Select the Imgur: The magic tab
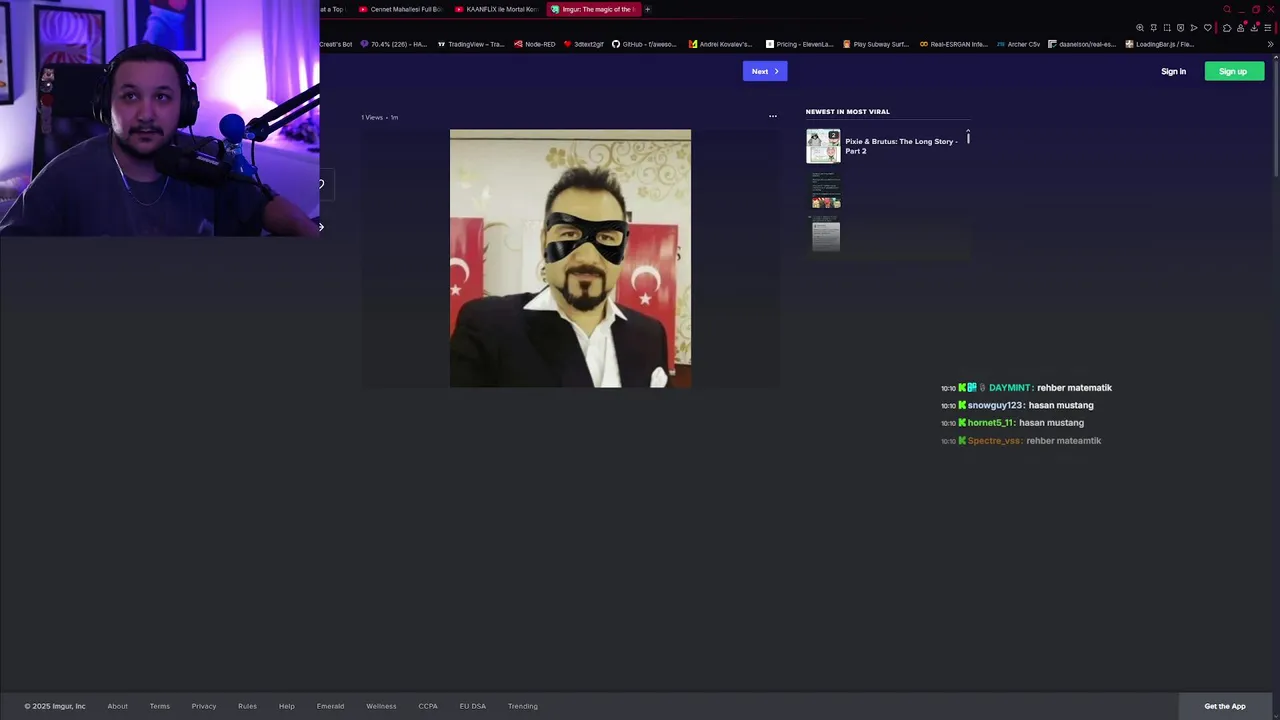 click(x=592, y=9)
